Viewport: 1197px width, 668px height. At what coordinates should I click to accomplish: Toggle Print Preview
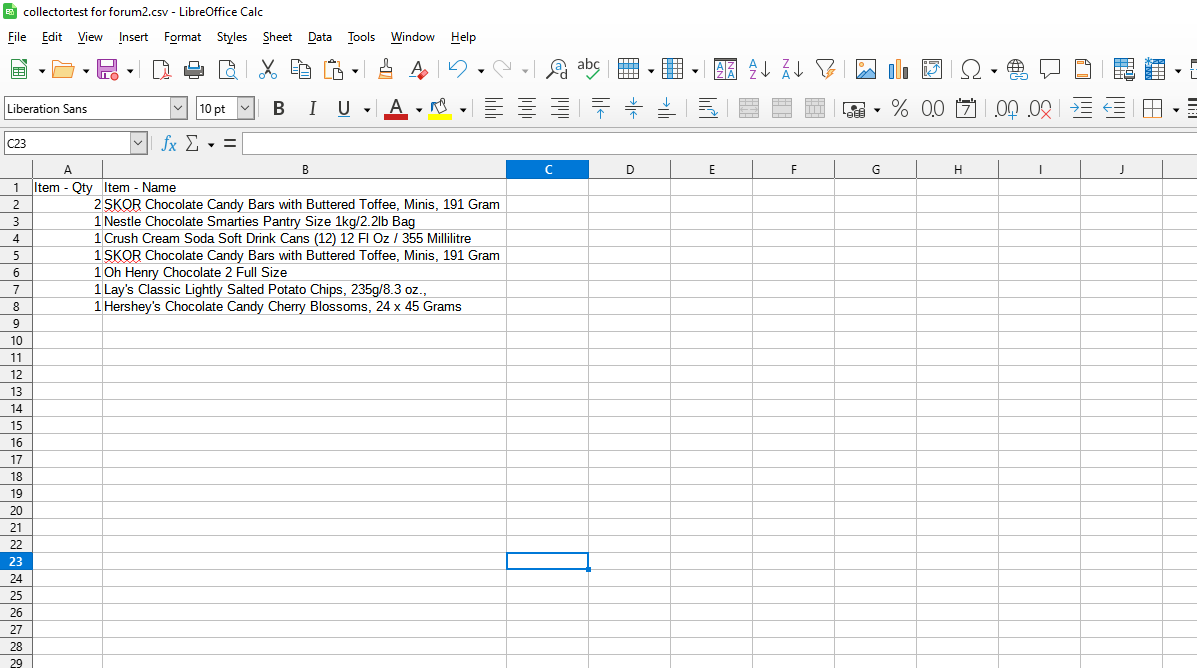227,69
